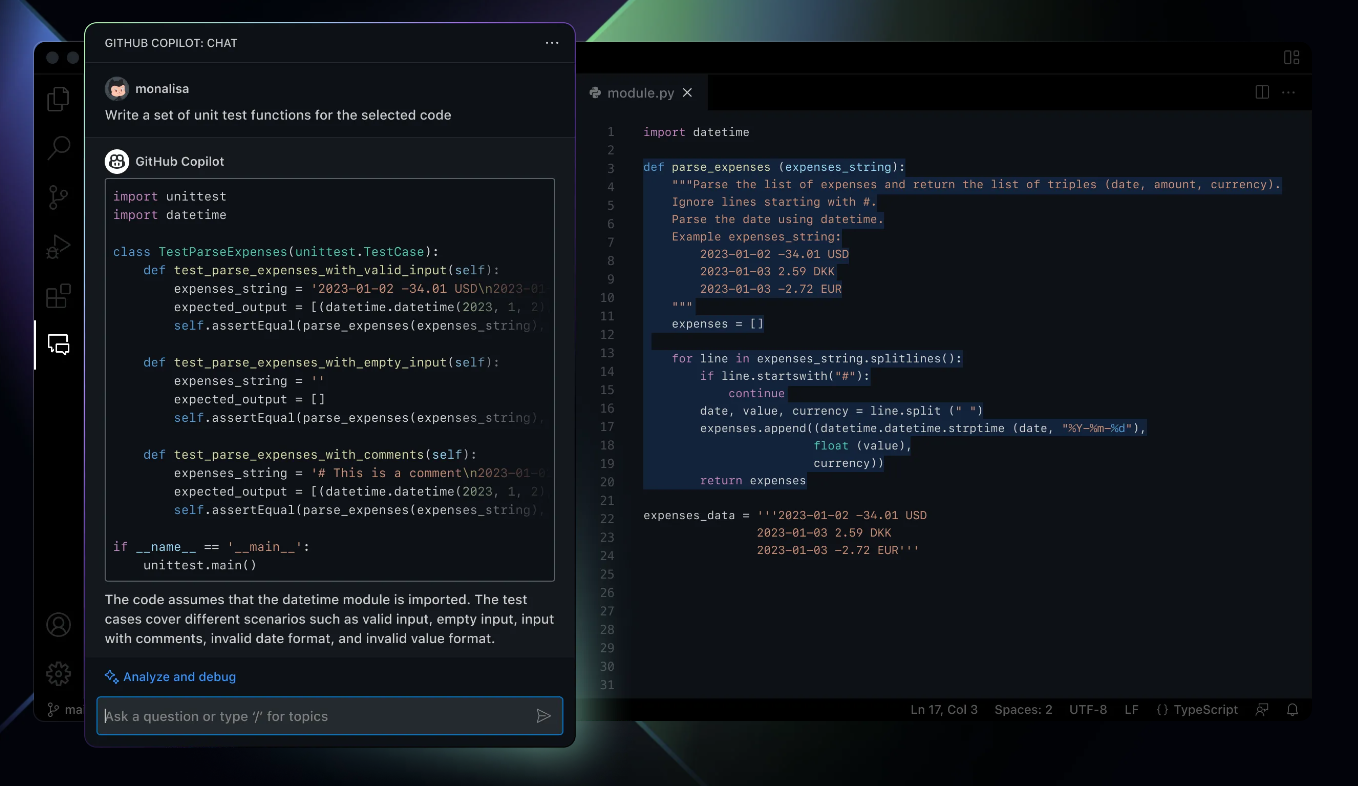The width and height of the screenshot is (1358, 786).
Task: Toggle the customize layout control
Action: [1291, 58]
